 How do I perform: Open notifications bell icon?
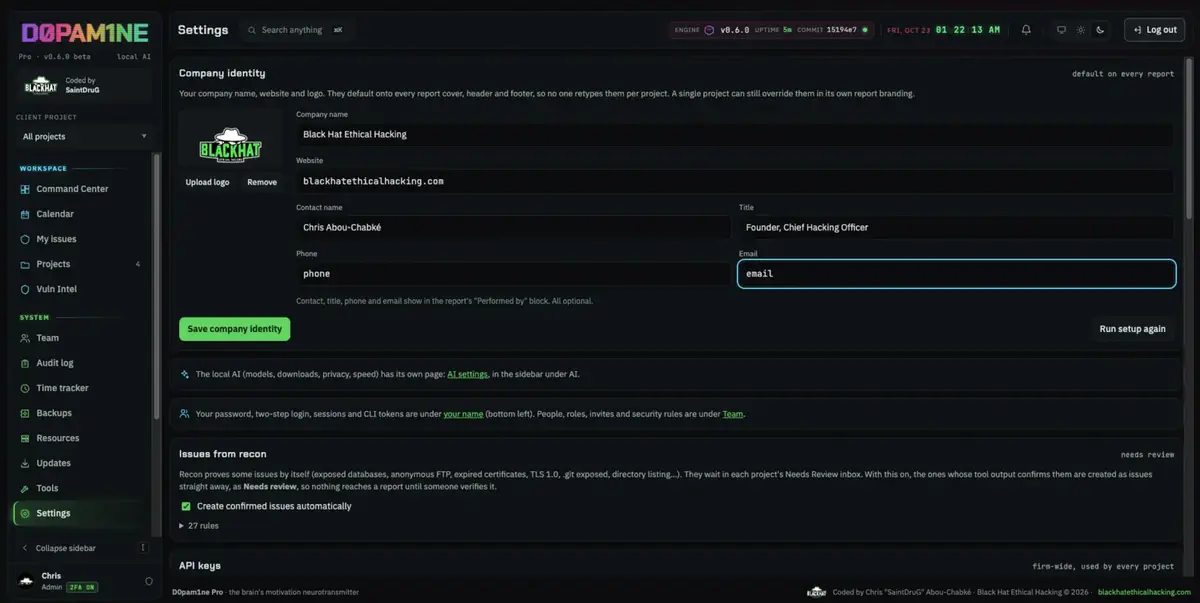(1026, 30)
